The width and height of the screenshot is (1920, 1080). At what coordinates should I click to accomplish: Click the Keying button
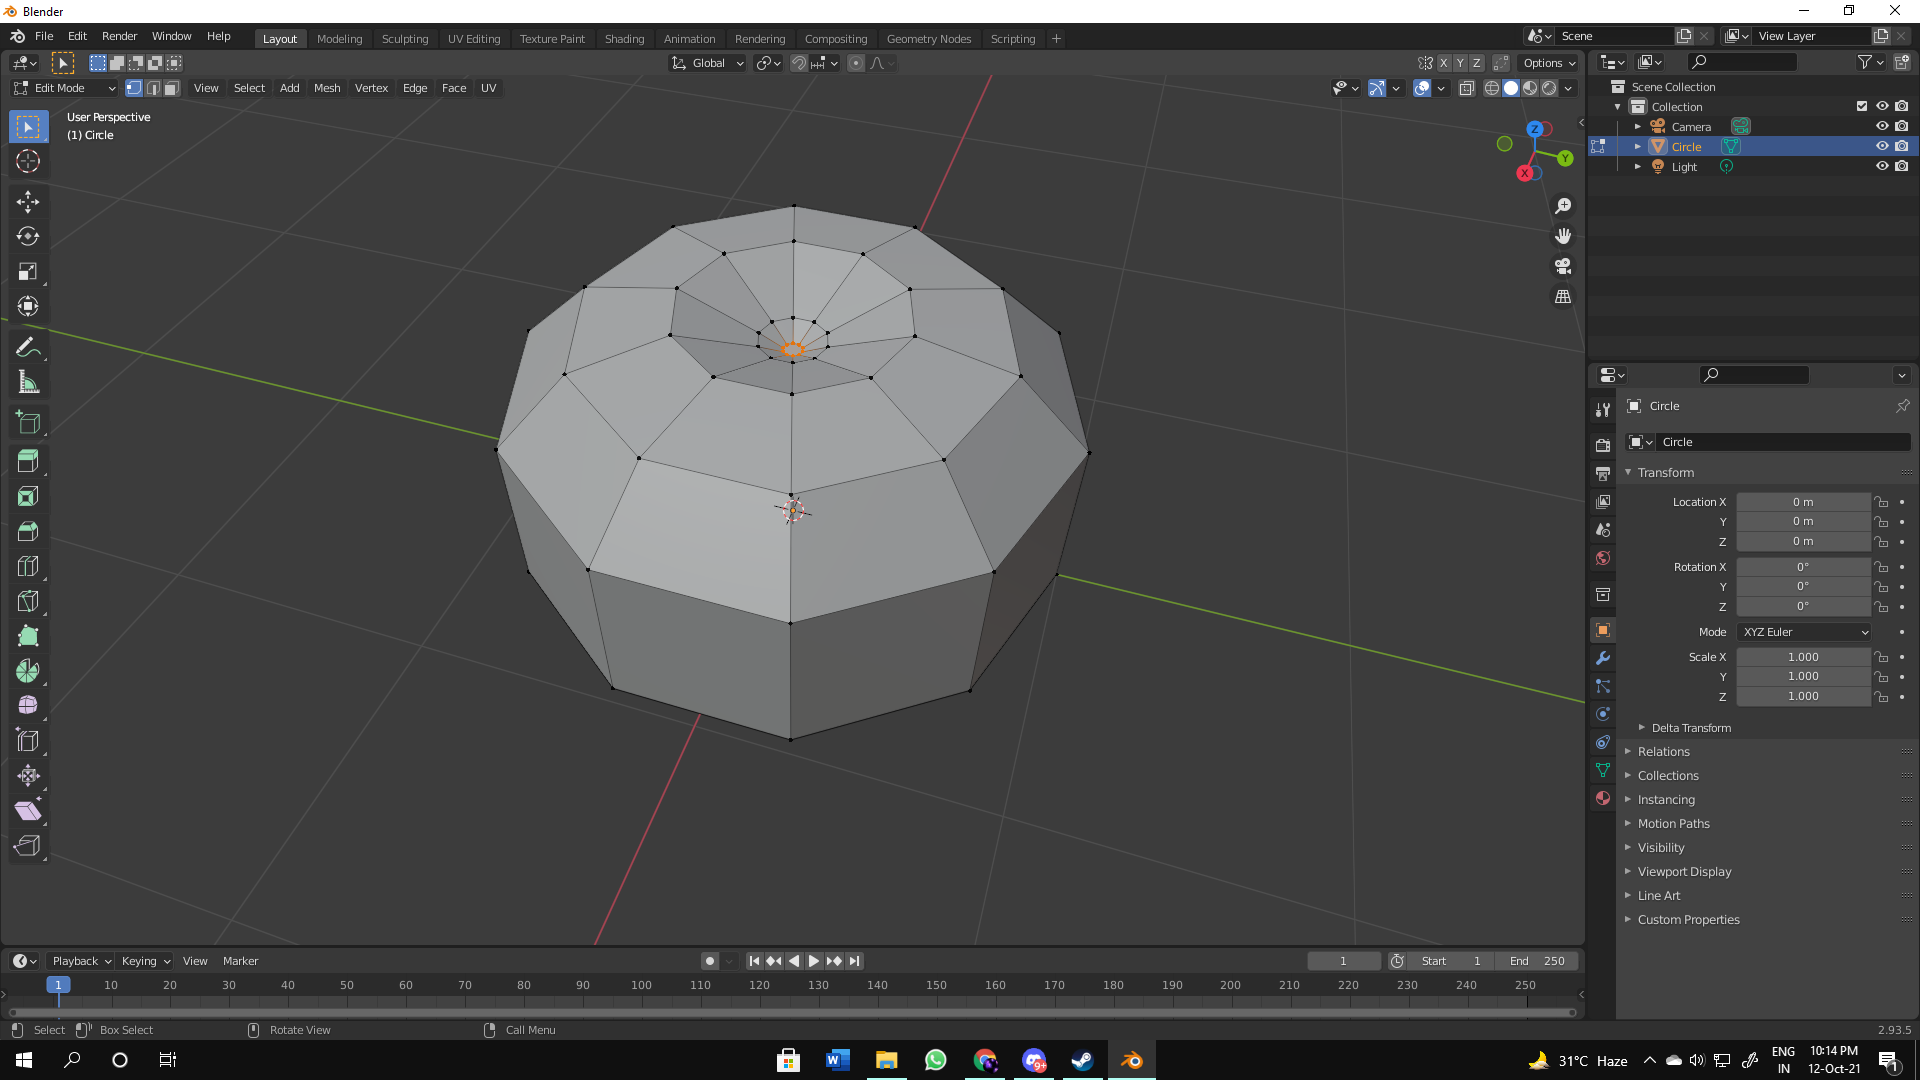click(x=145, y=961)
